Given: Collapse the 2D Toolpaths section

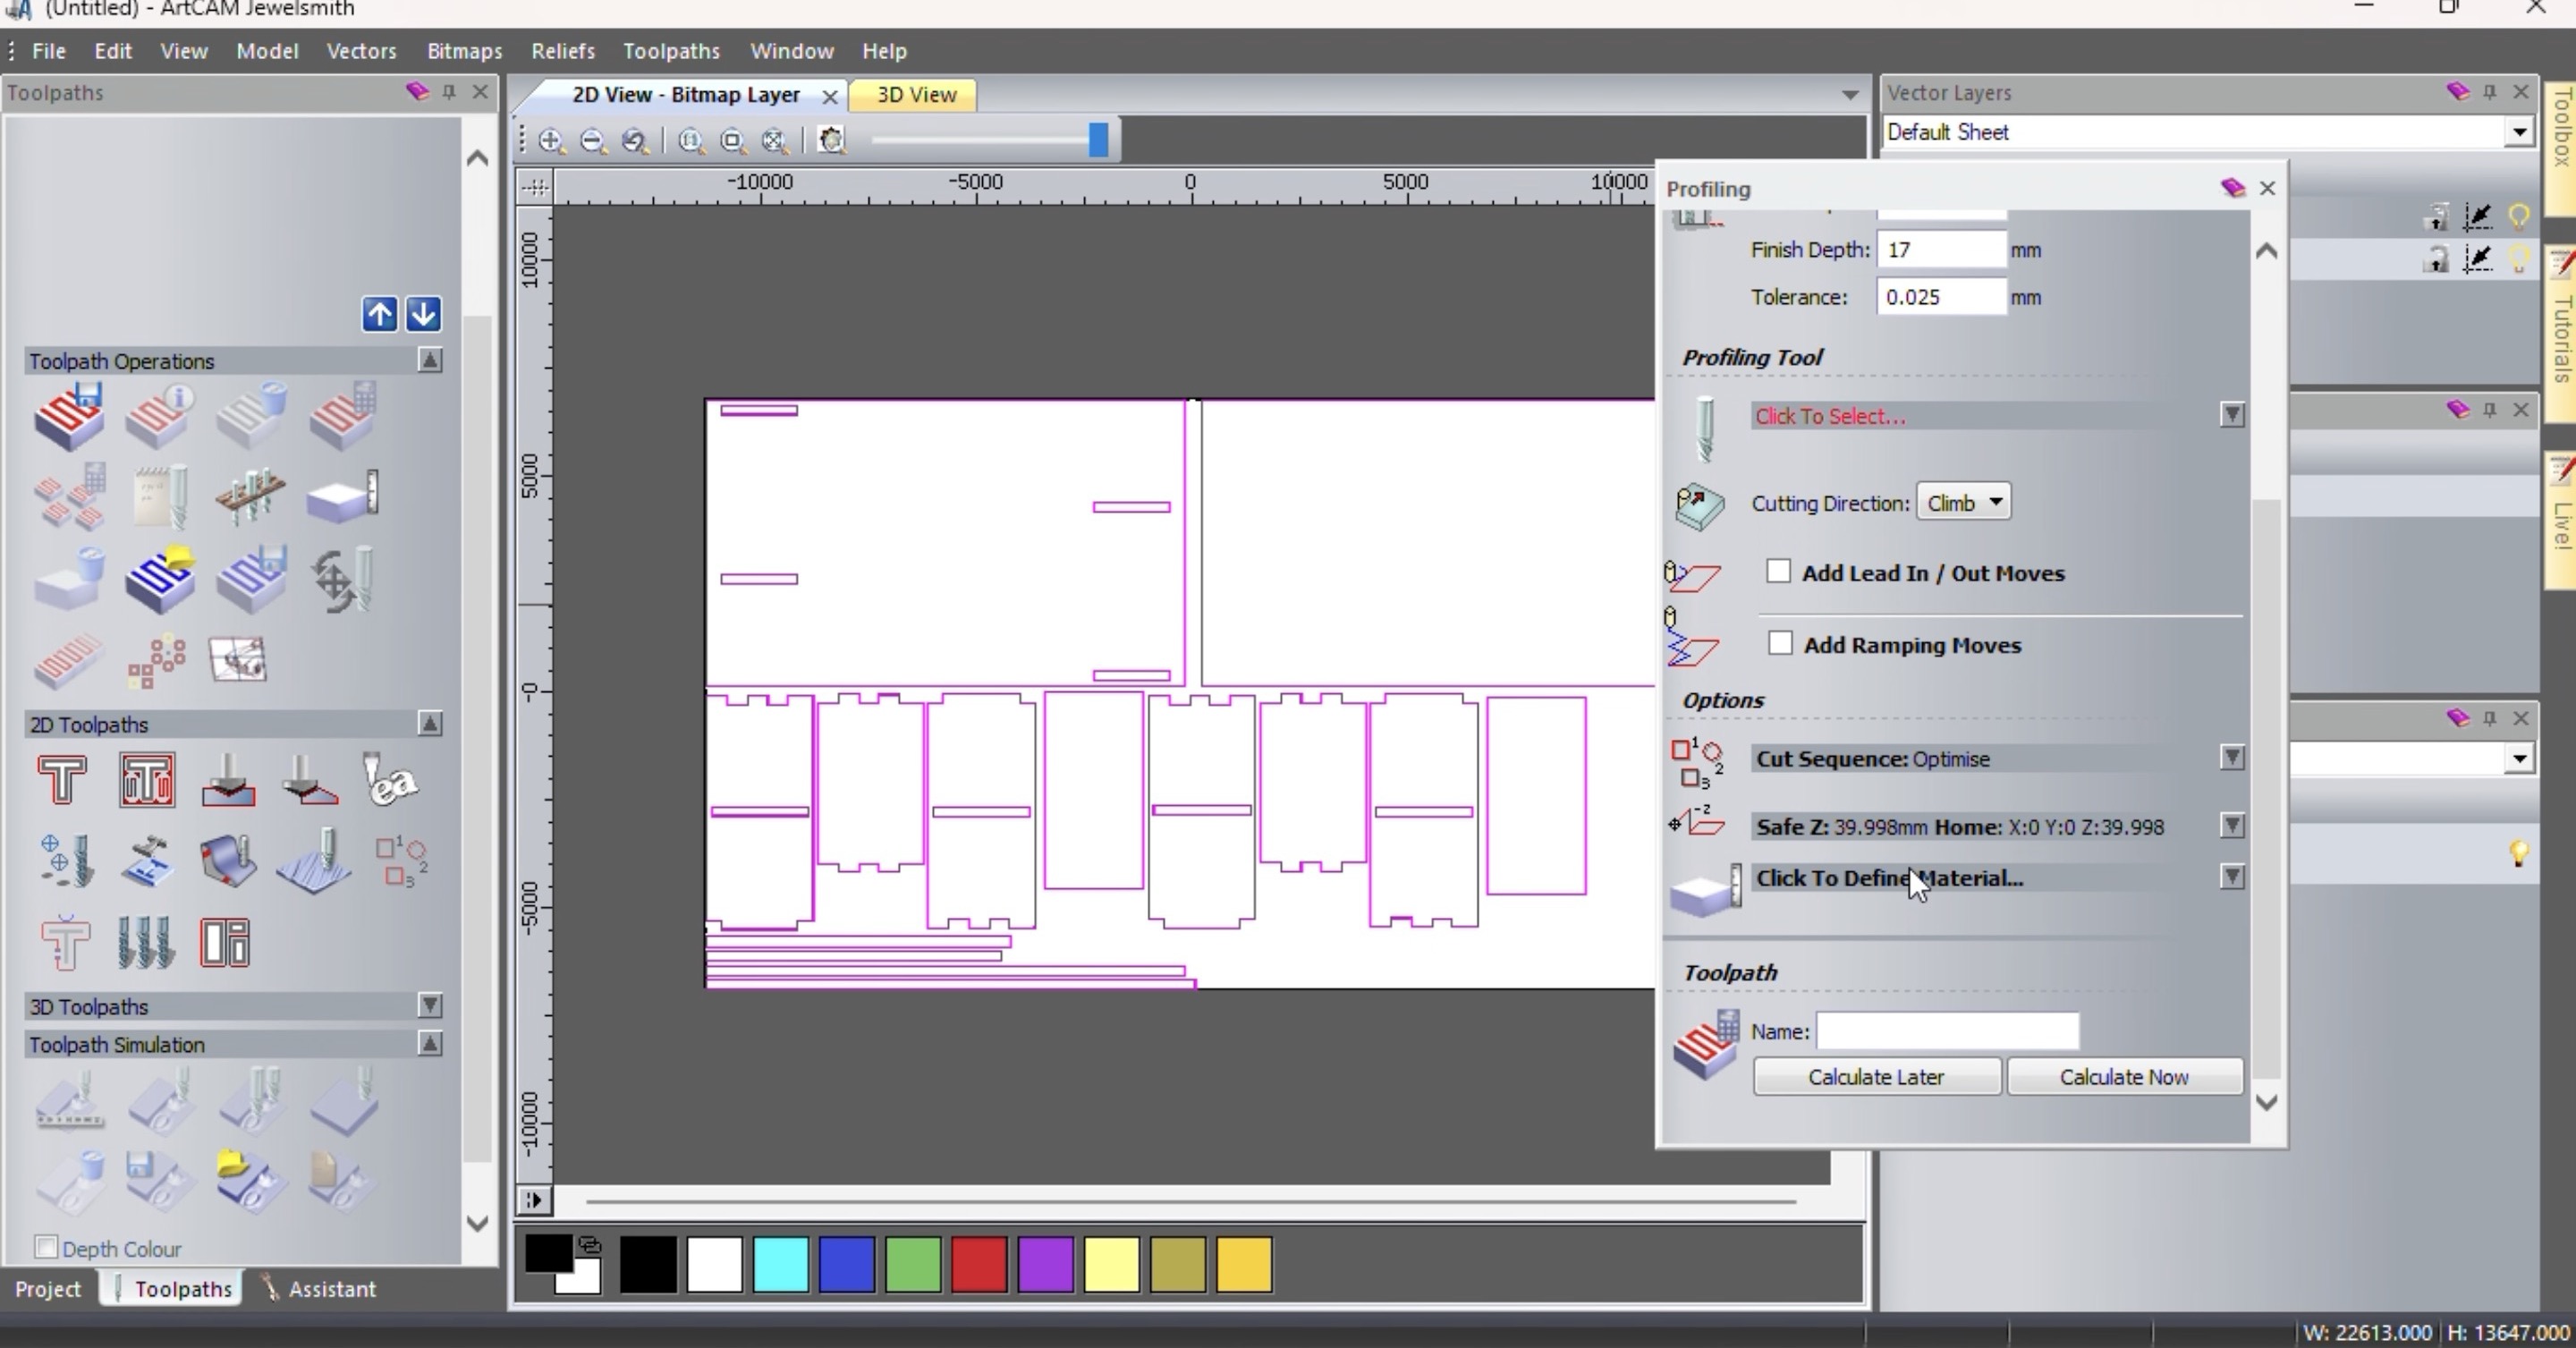Looking at the screenshot, I should (x=430, y=723).
